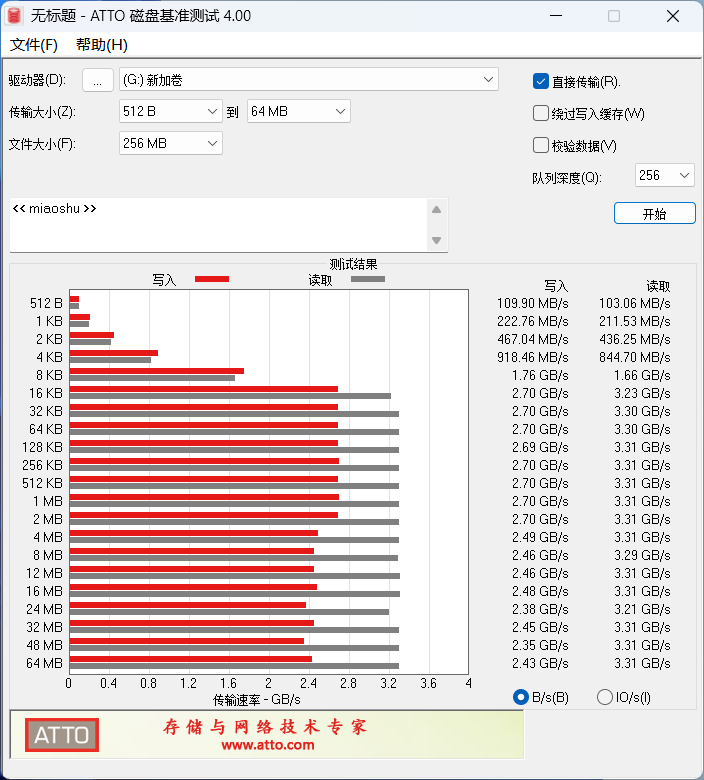Click the ATTO logo in the banner
The image size is (704, 780).
pyautogui.click(x=62, y=735)
